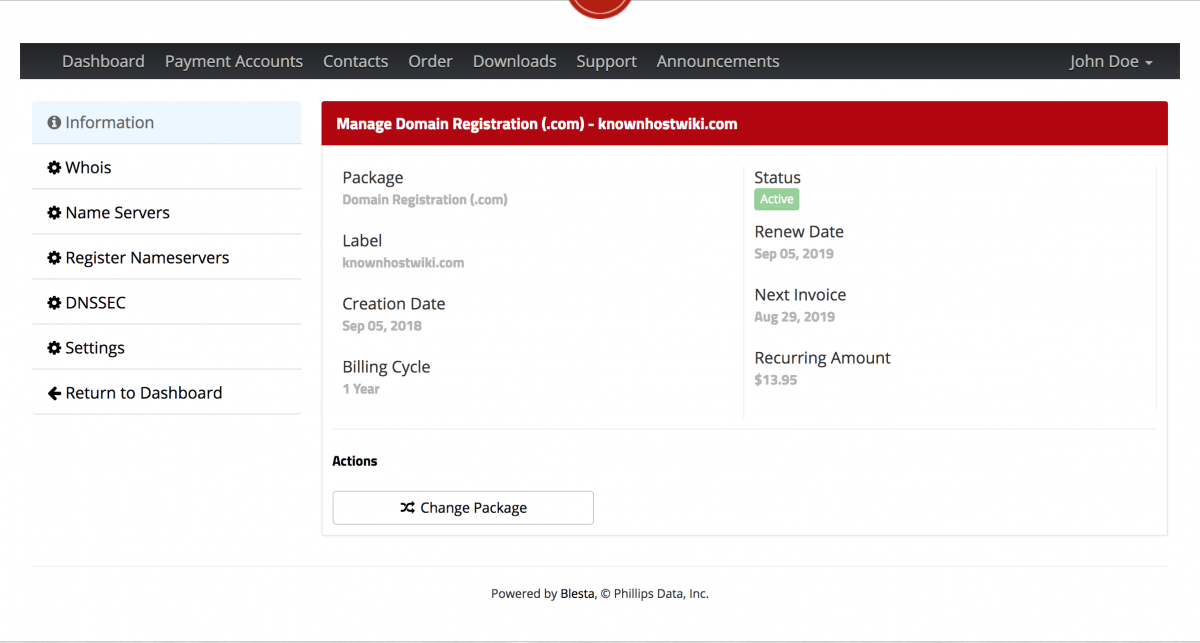Viewport: 1200px width, 643px height.
Task: Open Register Nameservers via its gear icon
Action: click(x=55, y=257)
